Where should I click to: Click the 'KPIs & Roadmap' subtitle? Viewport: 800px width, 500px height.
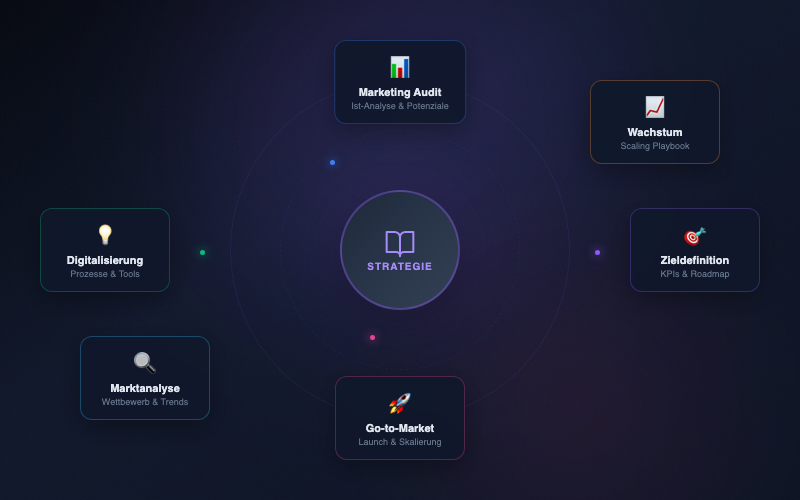(695, 274)
